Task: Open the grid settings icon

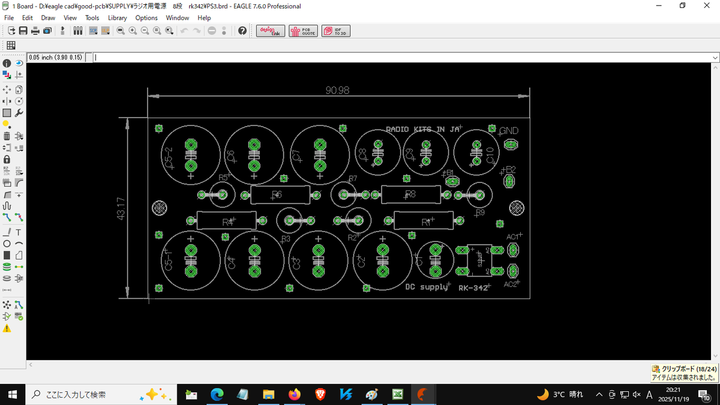Action: coord(11,46)
